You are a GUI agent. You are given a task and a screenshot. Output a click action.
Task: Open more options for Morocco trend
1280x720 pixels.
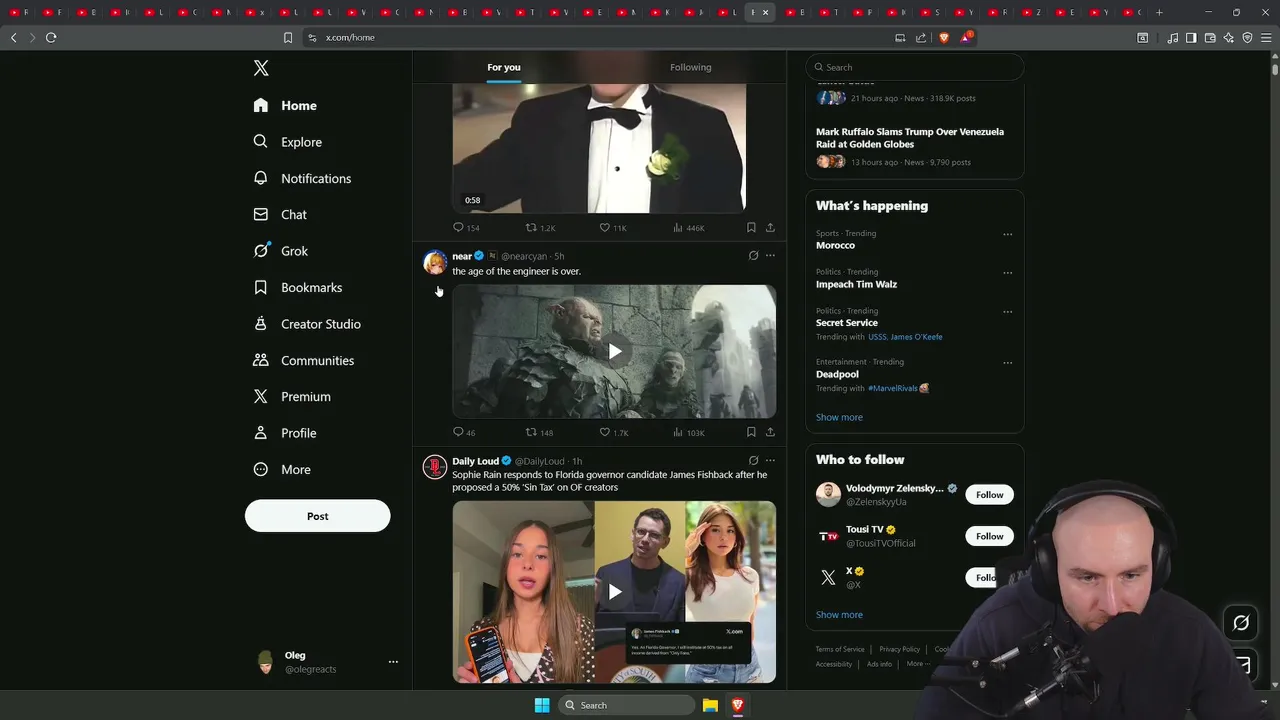tap(1007, 234)
